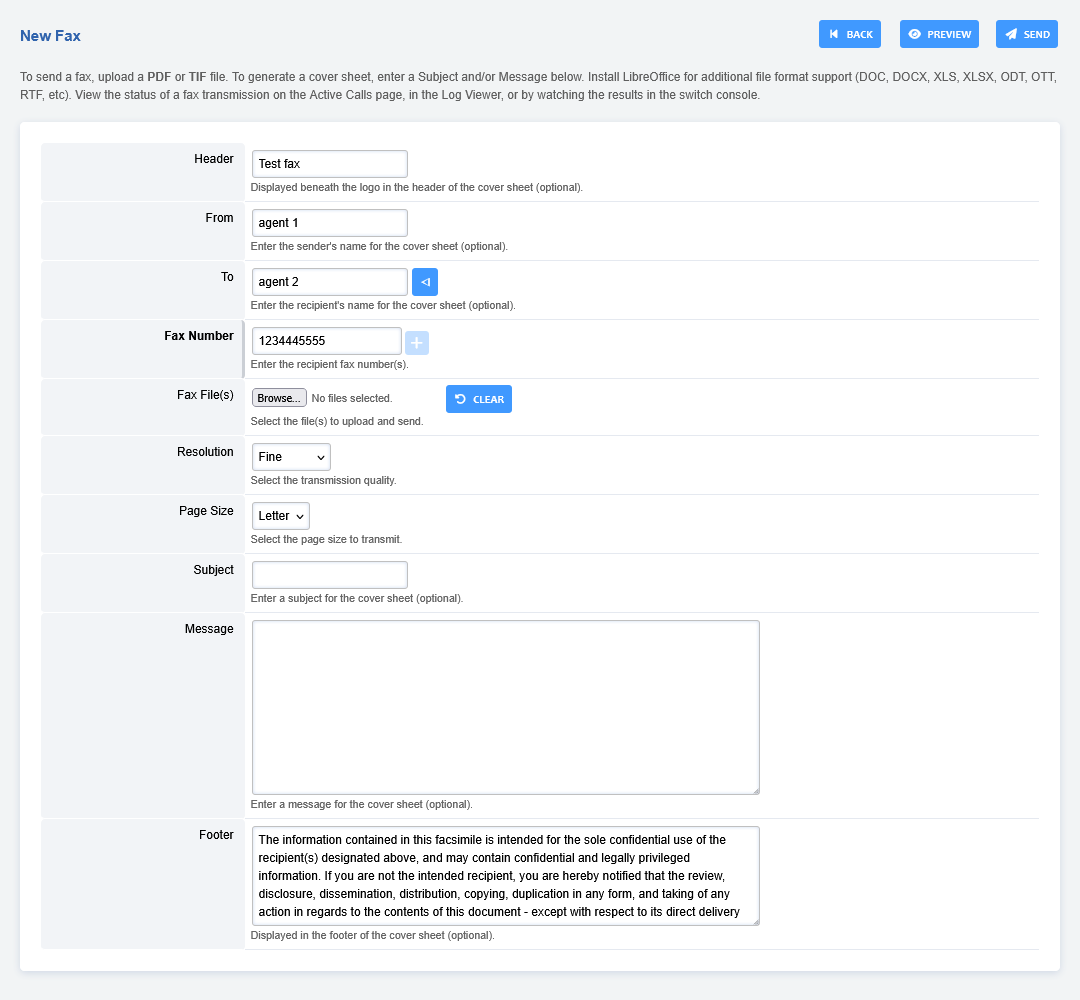Clear the selected fax files
This screenshot has width=1080, height=1000.
click(x=478, y=399)
